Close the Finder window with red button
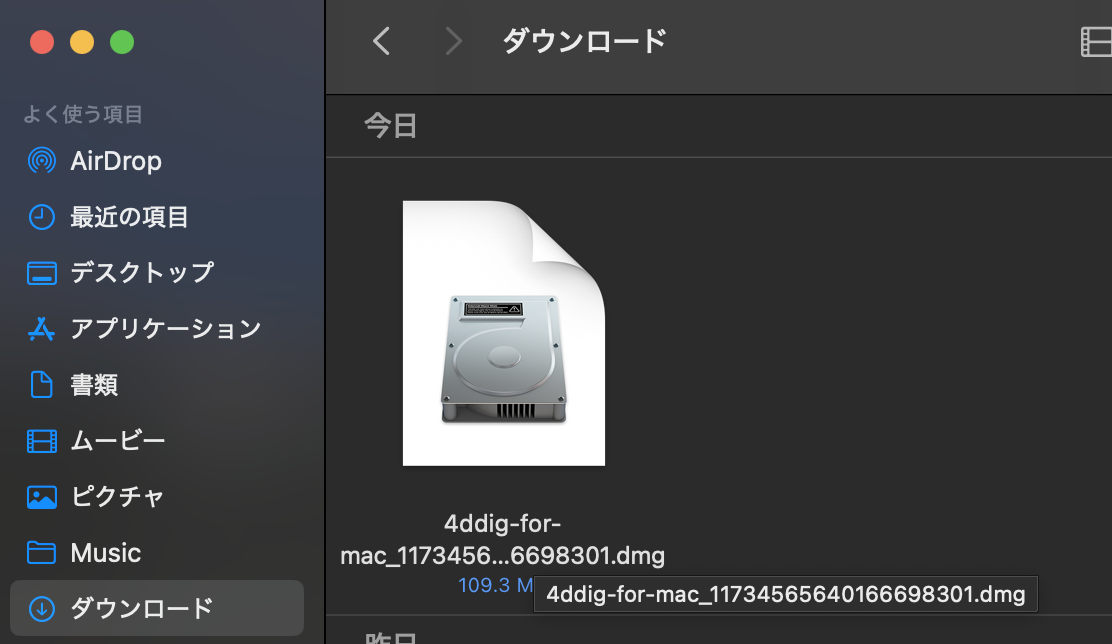 pyautogui.click(x=42, y=42)
